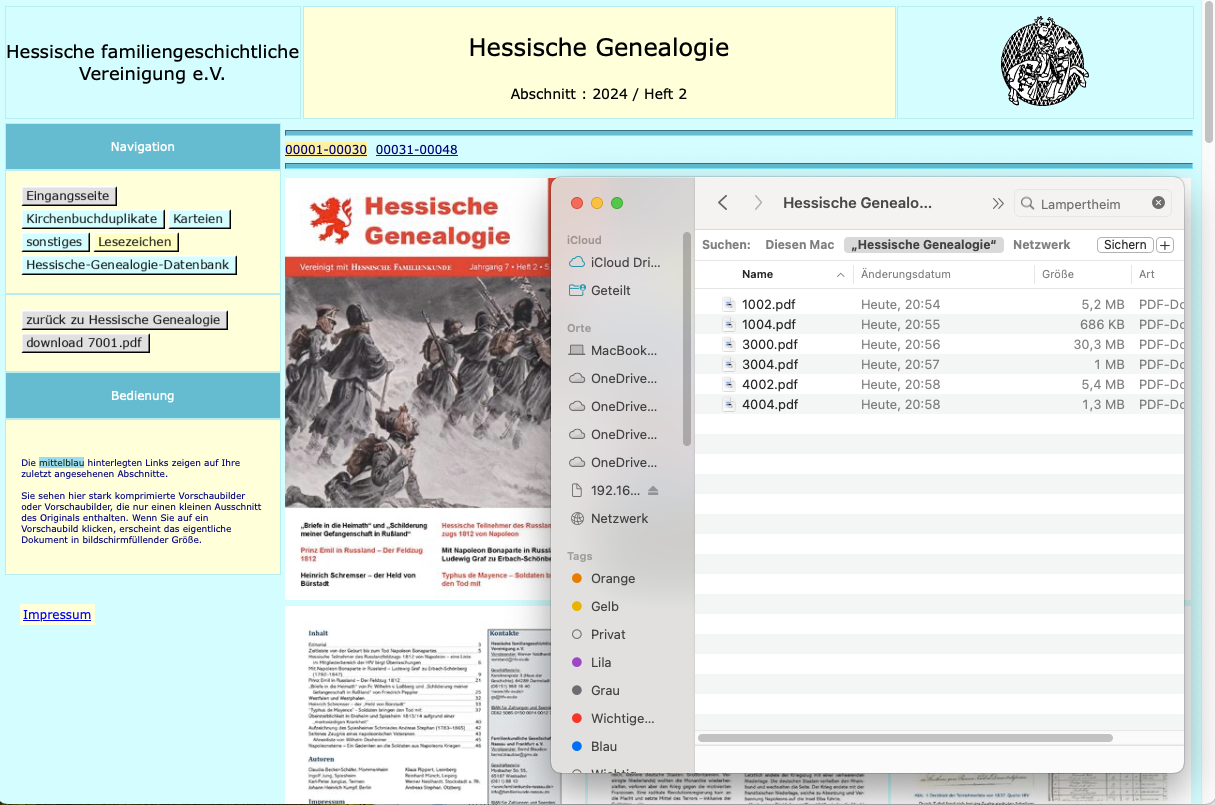The width and height of the screenshot is (1215, 805).
Task: Click the Heute, 20:54 date cell
Action: [900, 304]
